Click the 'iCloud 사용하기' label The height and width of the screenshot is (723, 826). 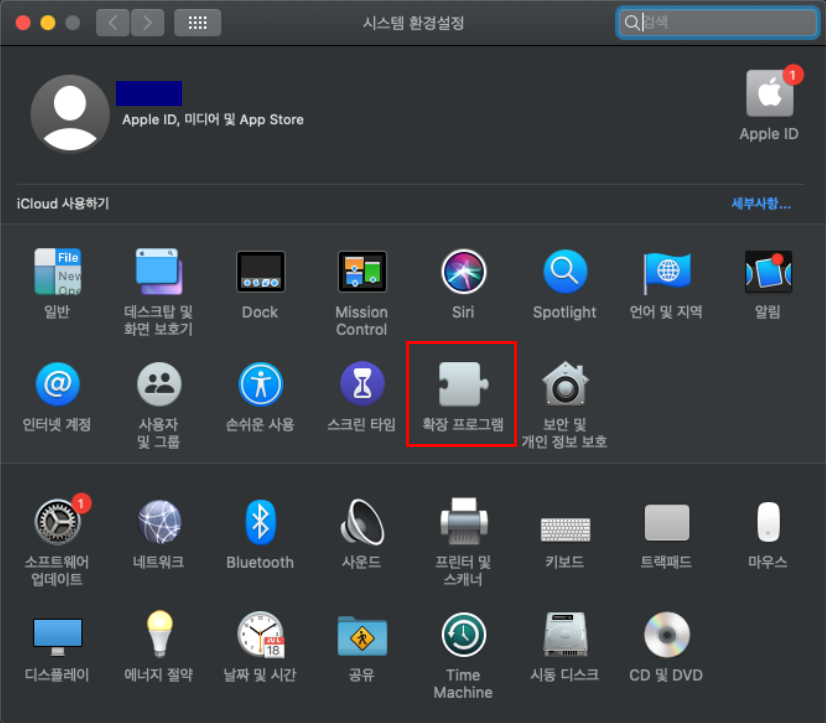[63, 204]
